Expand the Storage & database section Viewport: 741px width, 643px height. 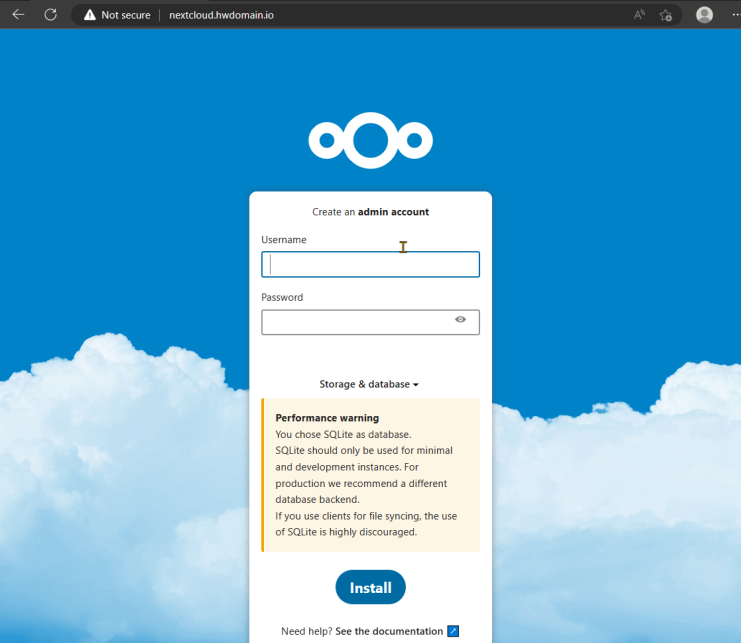click(x=369, y=384)
